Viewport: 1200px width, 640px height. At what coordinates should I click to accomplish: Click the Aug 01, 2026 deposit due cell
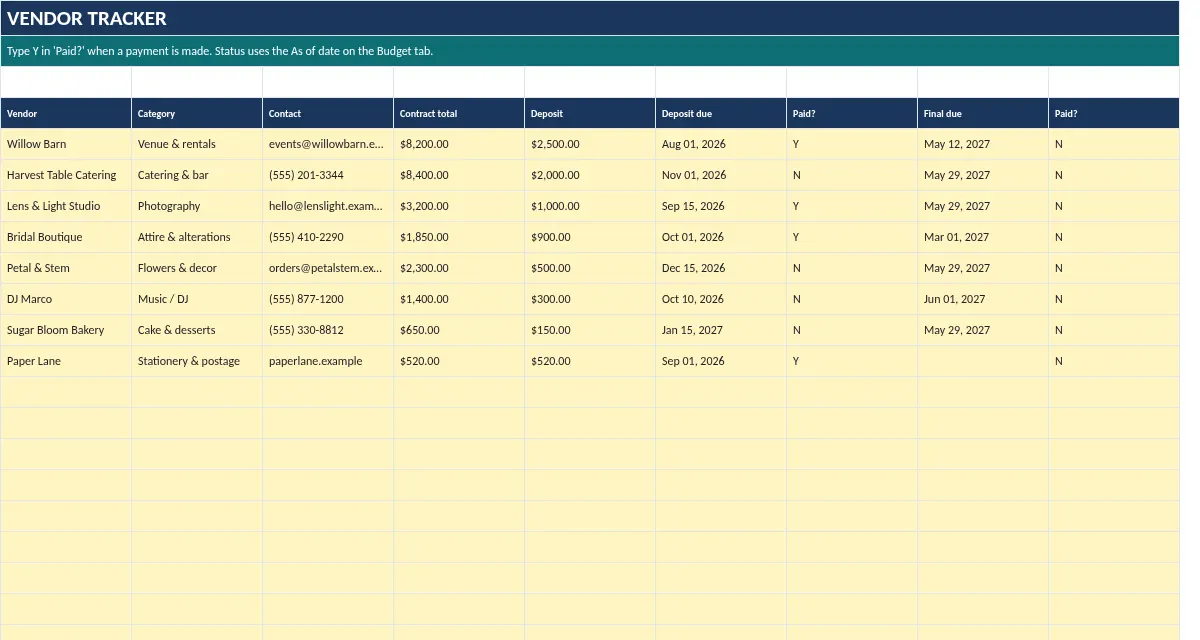(721, 144)
